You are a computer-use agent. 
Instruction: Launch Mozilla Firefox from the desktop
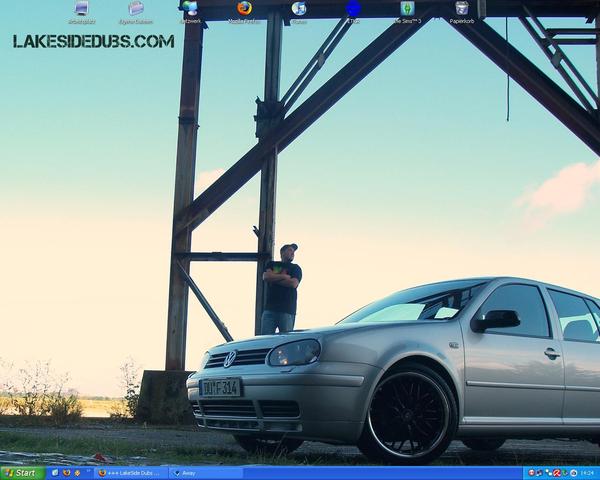click(244, 13)
